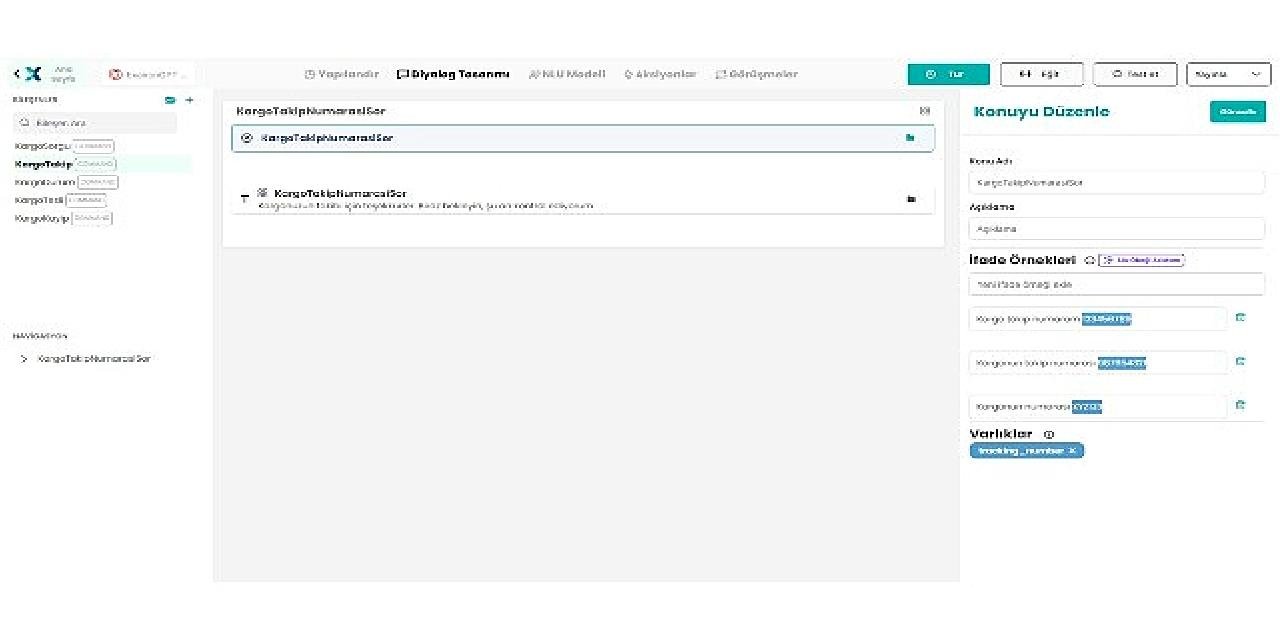1280x640 pixels.
Task: Click the folder icon on the highlighted KargoTakipNumarasiSor row
Action: [x=910, y=138]
